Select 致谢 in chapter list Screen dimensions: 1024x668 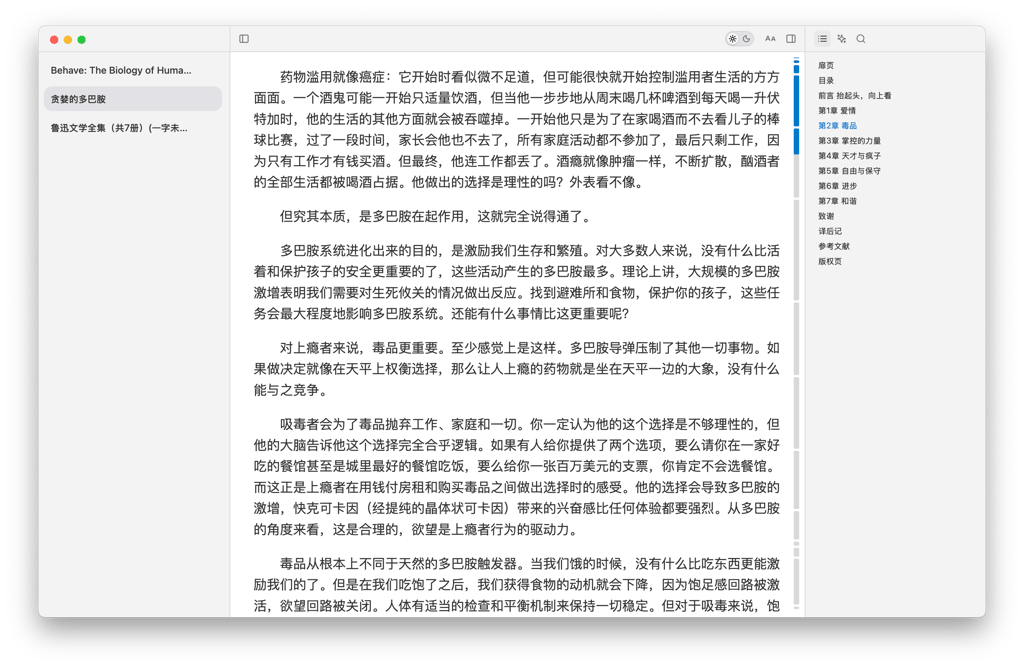[x=825, y=215]
